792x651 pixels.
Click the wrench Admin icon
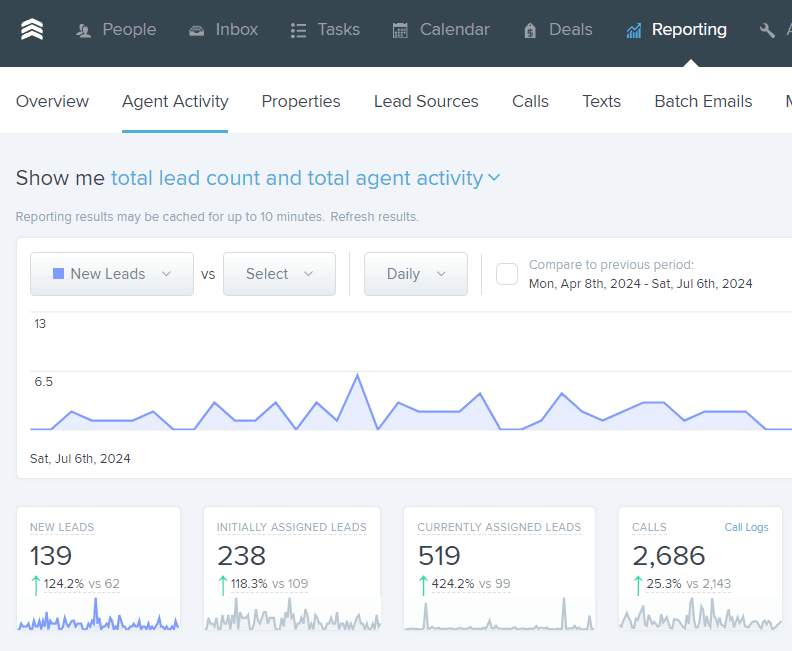click(x=767, y=30)
